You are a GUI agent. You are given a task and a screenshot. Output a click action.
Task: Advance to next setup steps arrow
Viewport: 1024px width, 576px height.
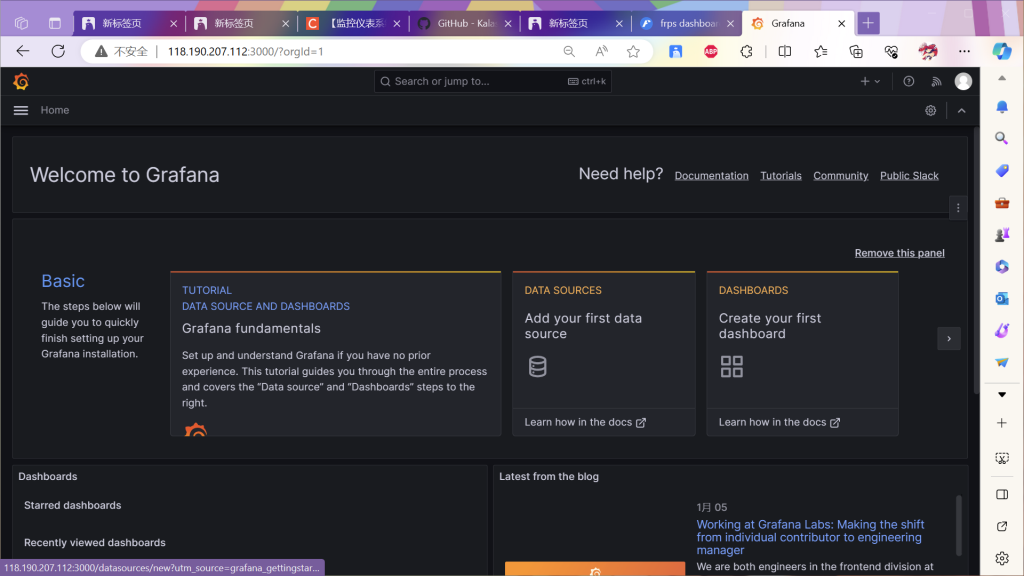point(949,338)
